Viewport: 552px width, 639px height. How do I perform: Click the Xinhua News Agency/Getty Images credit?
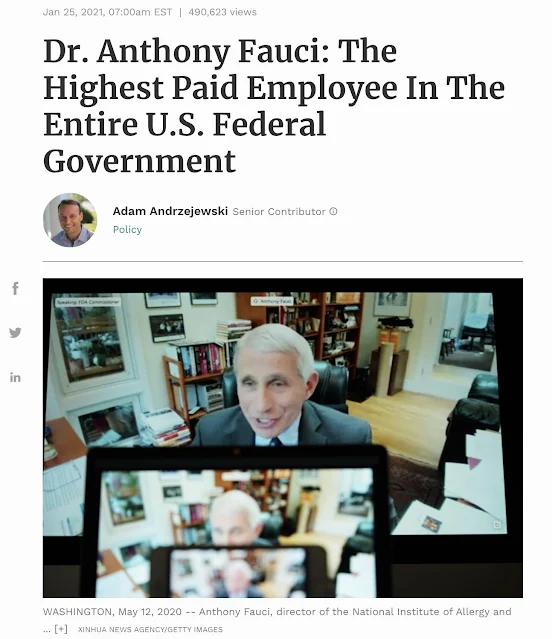click(150, 629)
